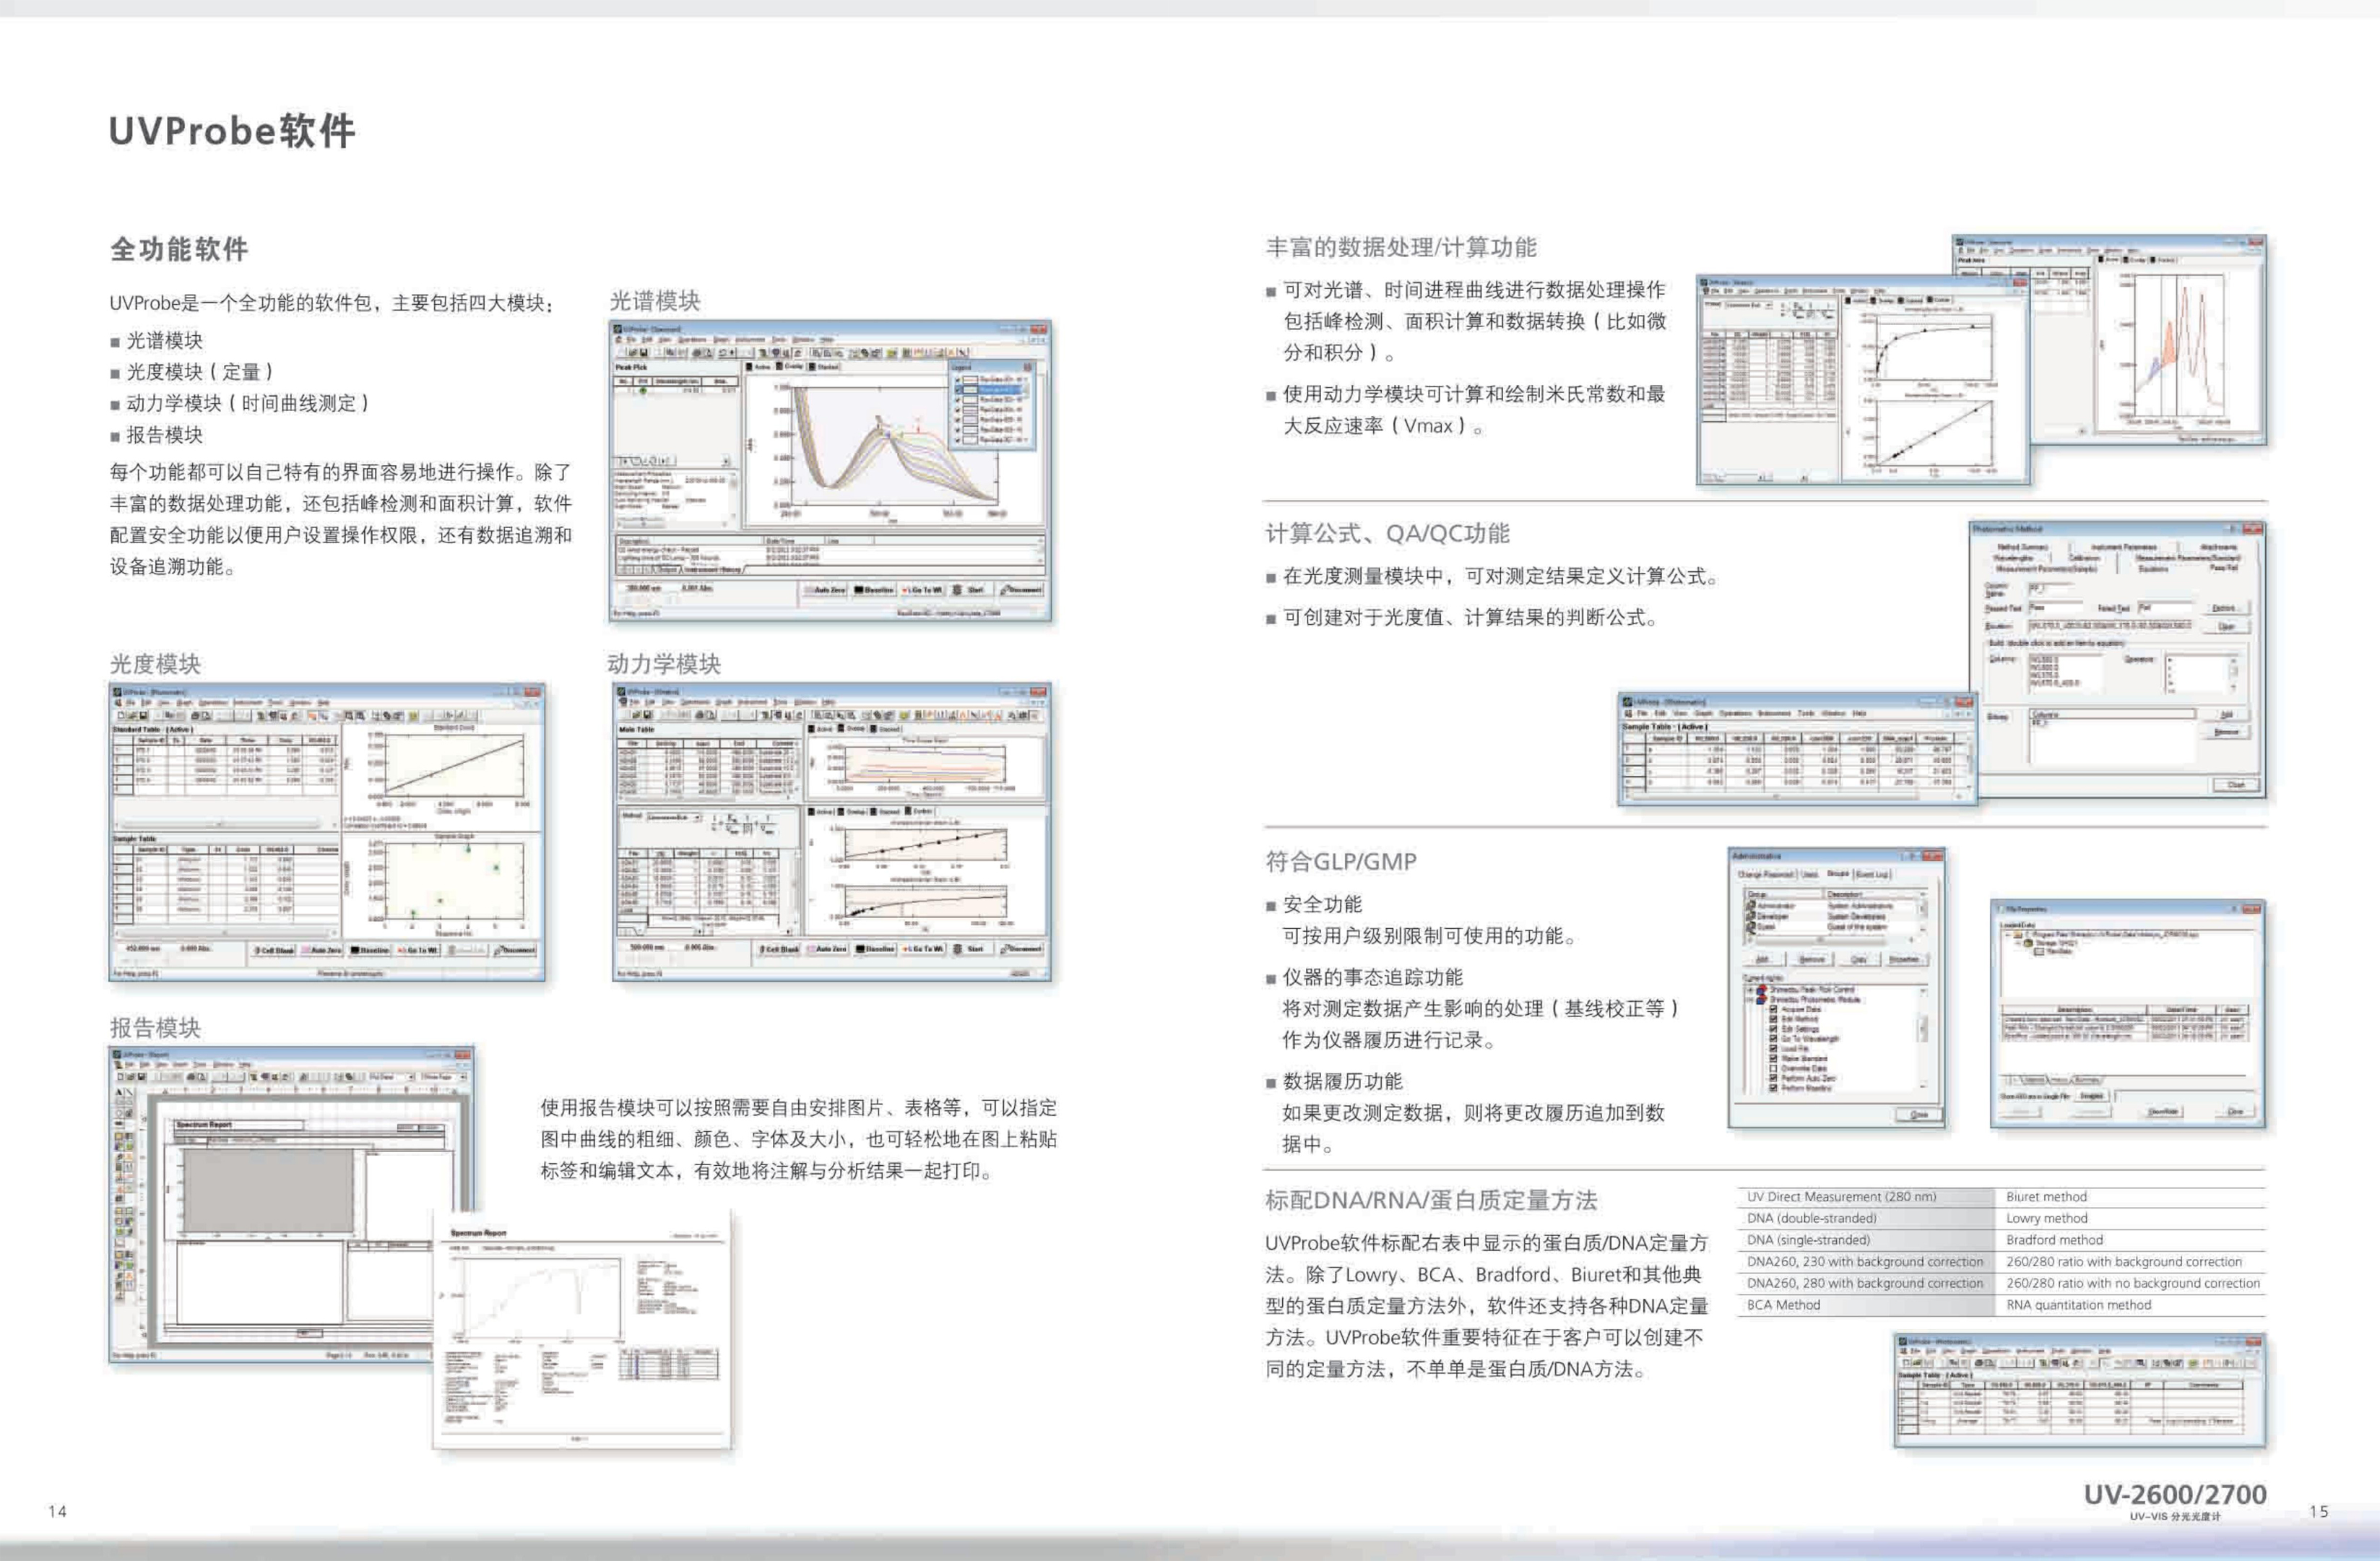Image resolution: width=2380 pixels, height=1561 pixels.
Task: Uncheck Acquire Data right in Administration dialog
Action: click(1773, 1009)
